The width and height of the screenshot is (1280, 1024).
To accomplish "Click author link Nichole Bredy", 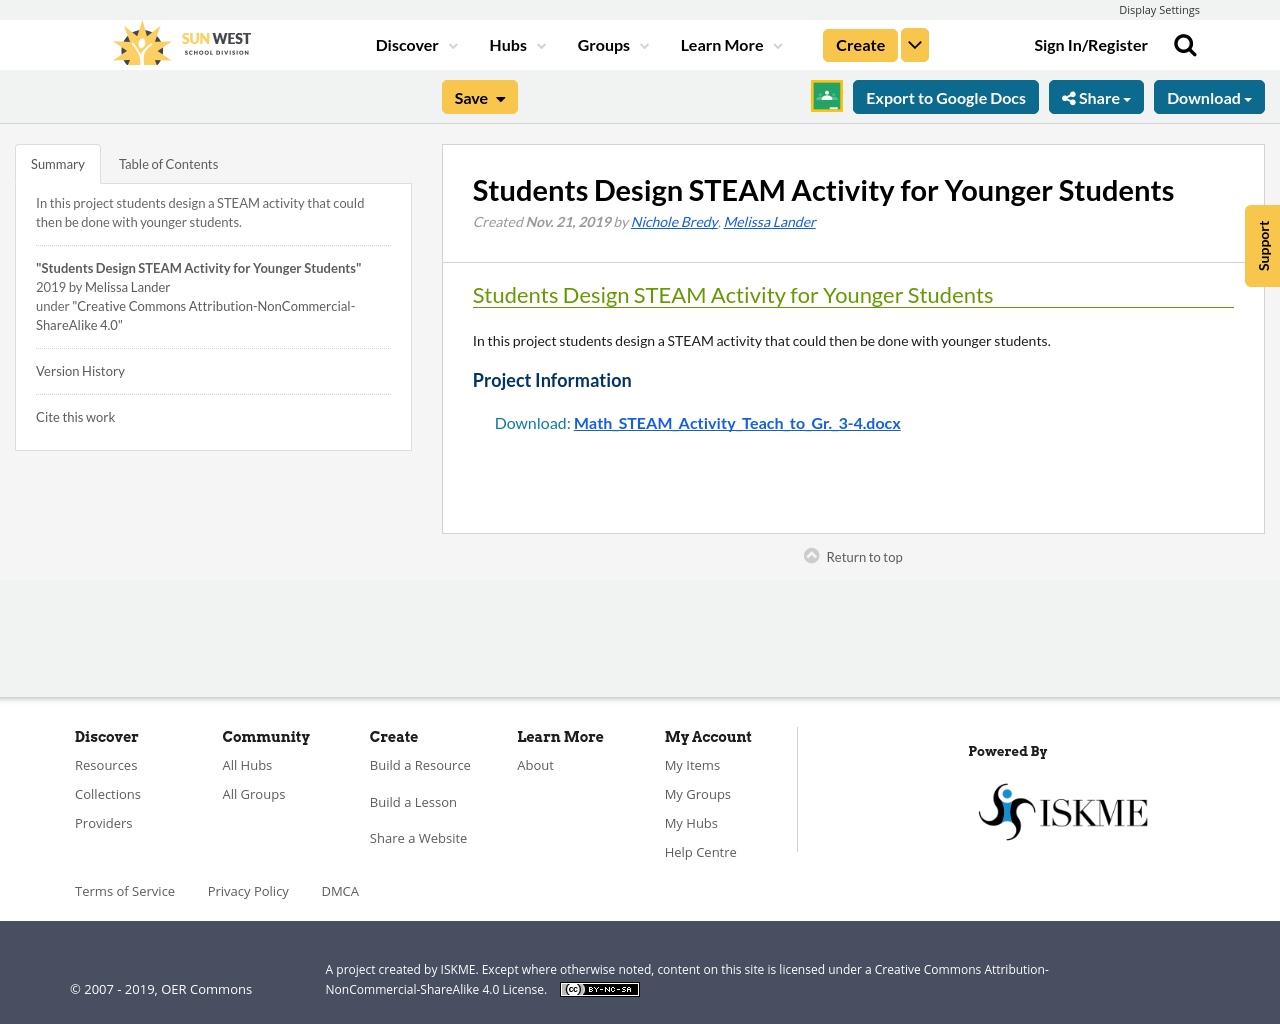I will point(674,220).
